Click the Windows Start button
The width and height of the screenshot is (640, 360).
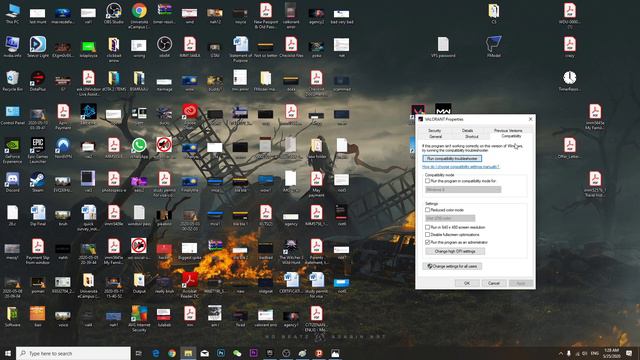coord(7,353)
